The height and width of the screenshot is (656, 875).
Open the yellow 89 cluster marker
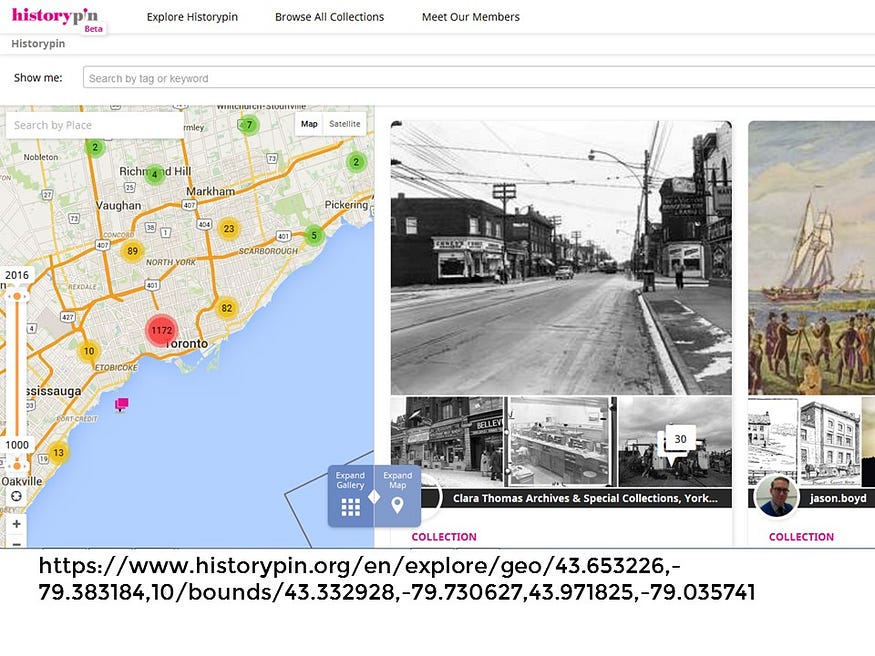click(132, 251)
